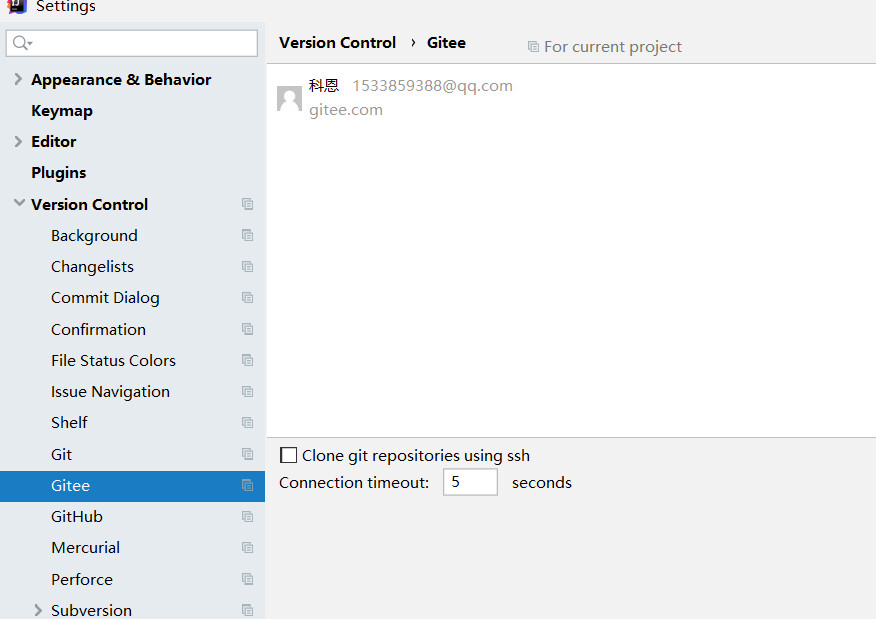Expand the Editor settings section

[18, 141]
